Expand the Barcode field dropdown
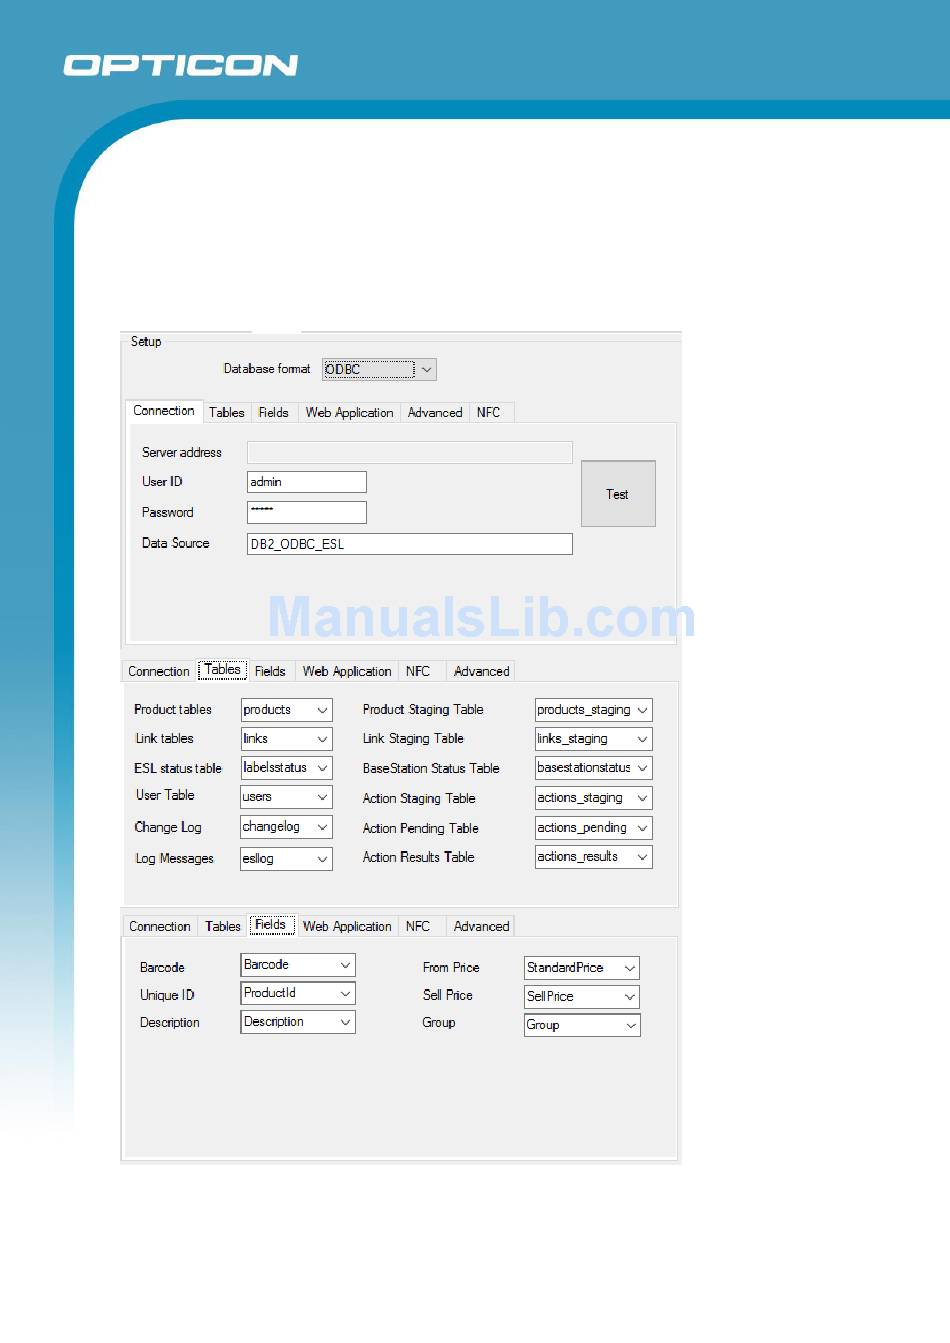Image resolution: width=950 pixels, height=1343 pixels. (298, 965)
